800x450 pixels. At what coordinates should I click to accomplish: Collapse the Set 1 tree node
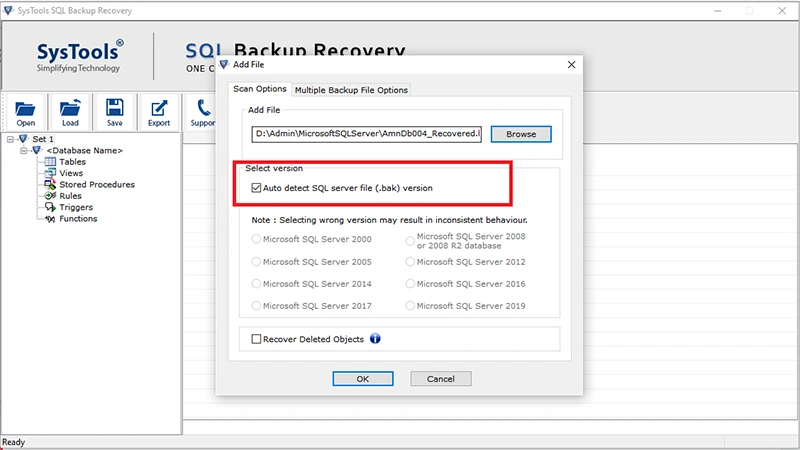click(10, 139)
